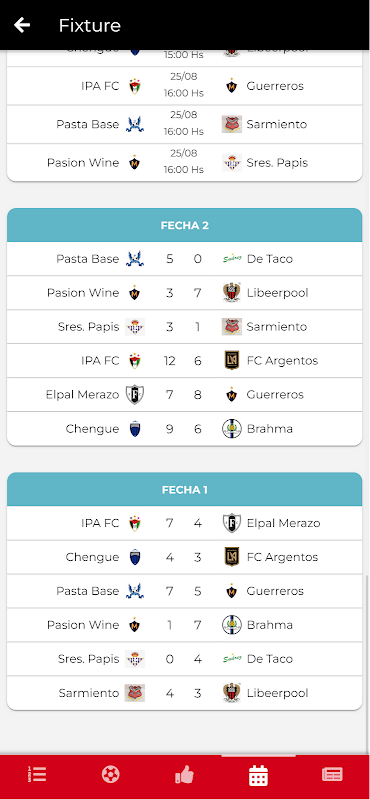Select the FECHA 1 header

pyautogui.click(x=185, y=490)
